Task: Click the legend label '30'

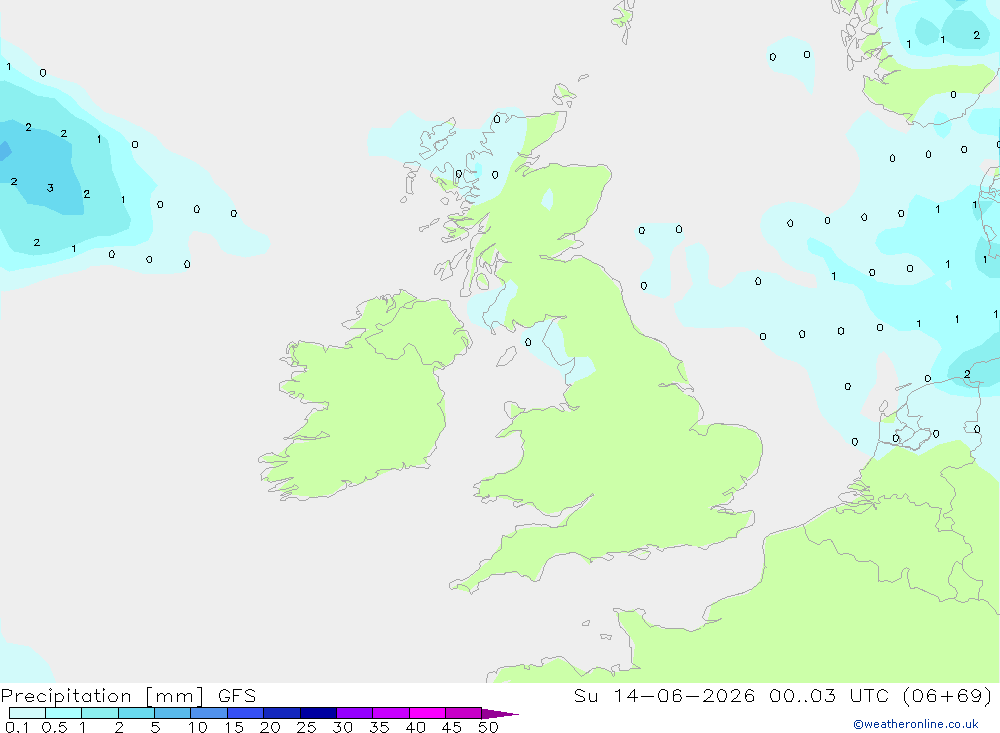Action: tap(342, 727)
